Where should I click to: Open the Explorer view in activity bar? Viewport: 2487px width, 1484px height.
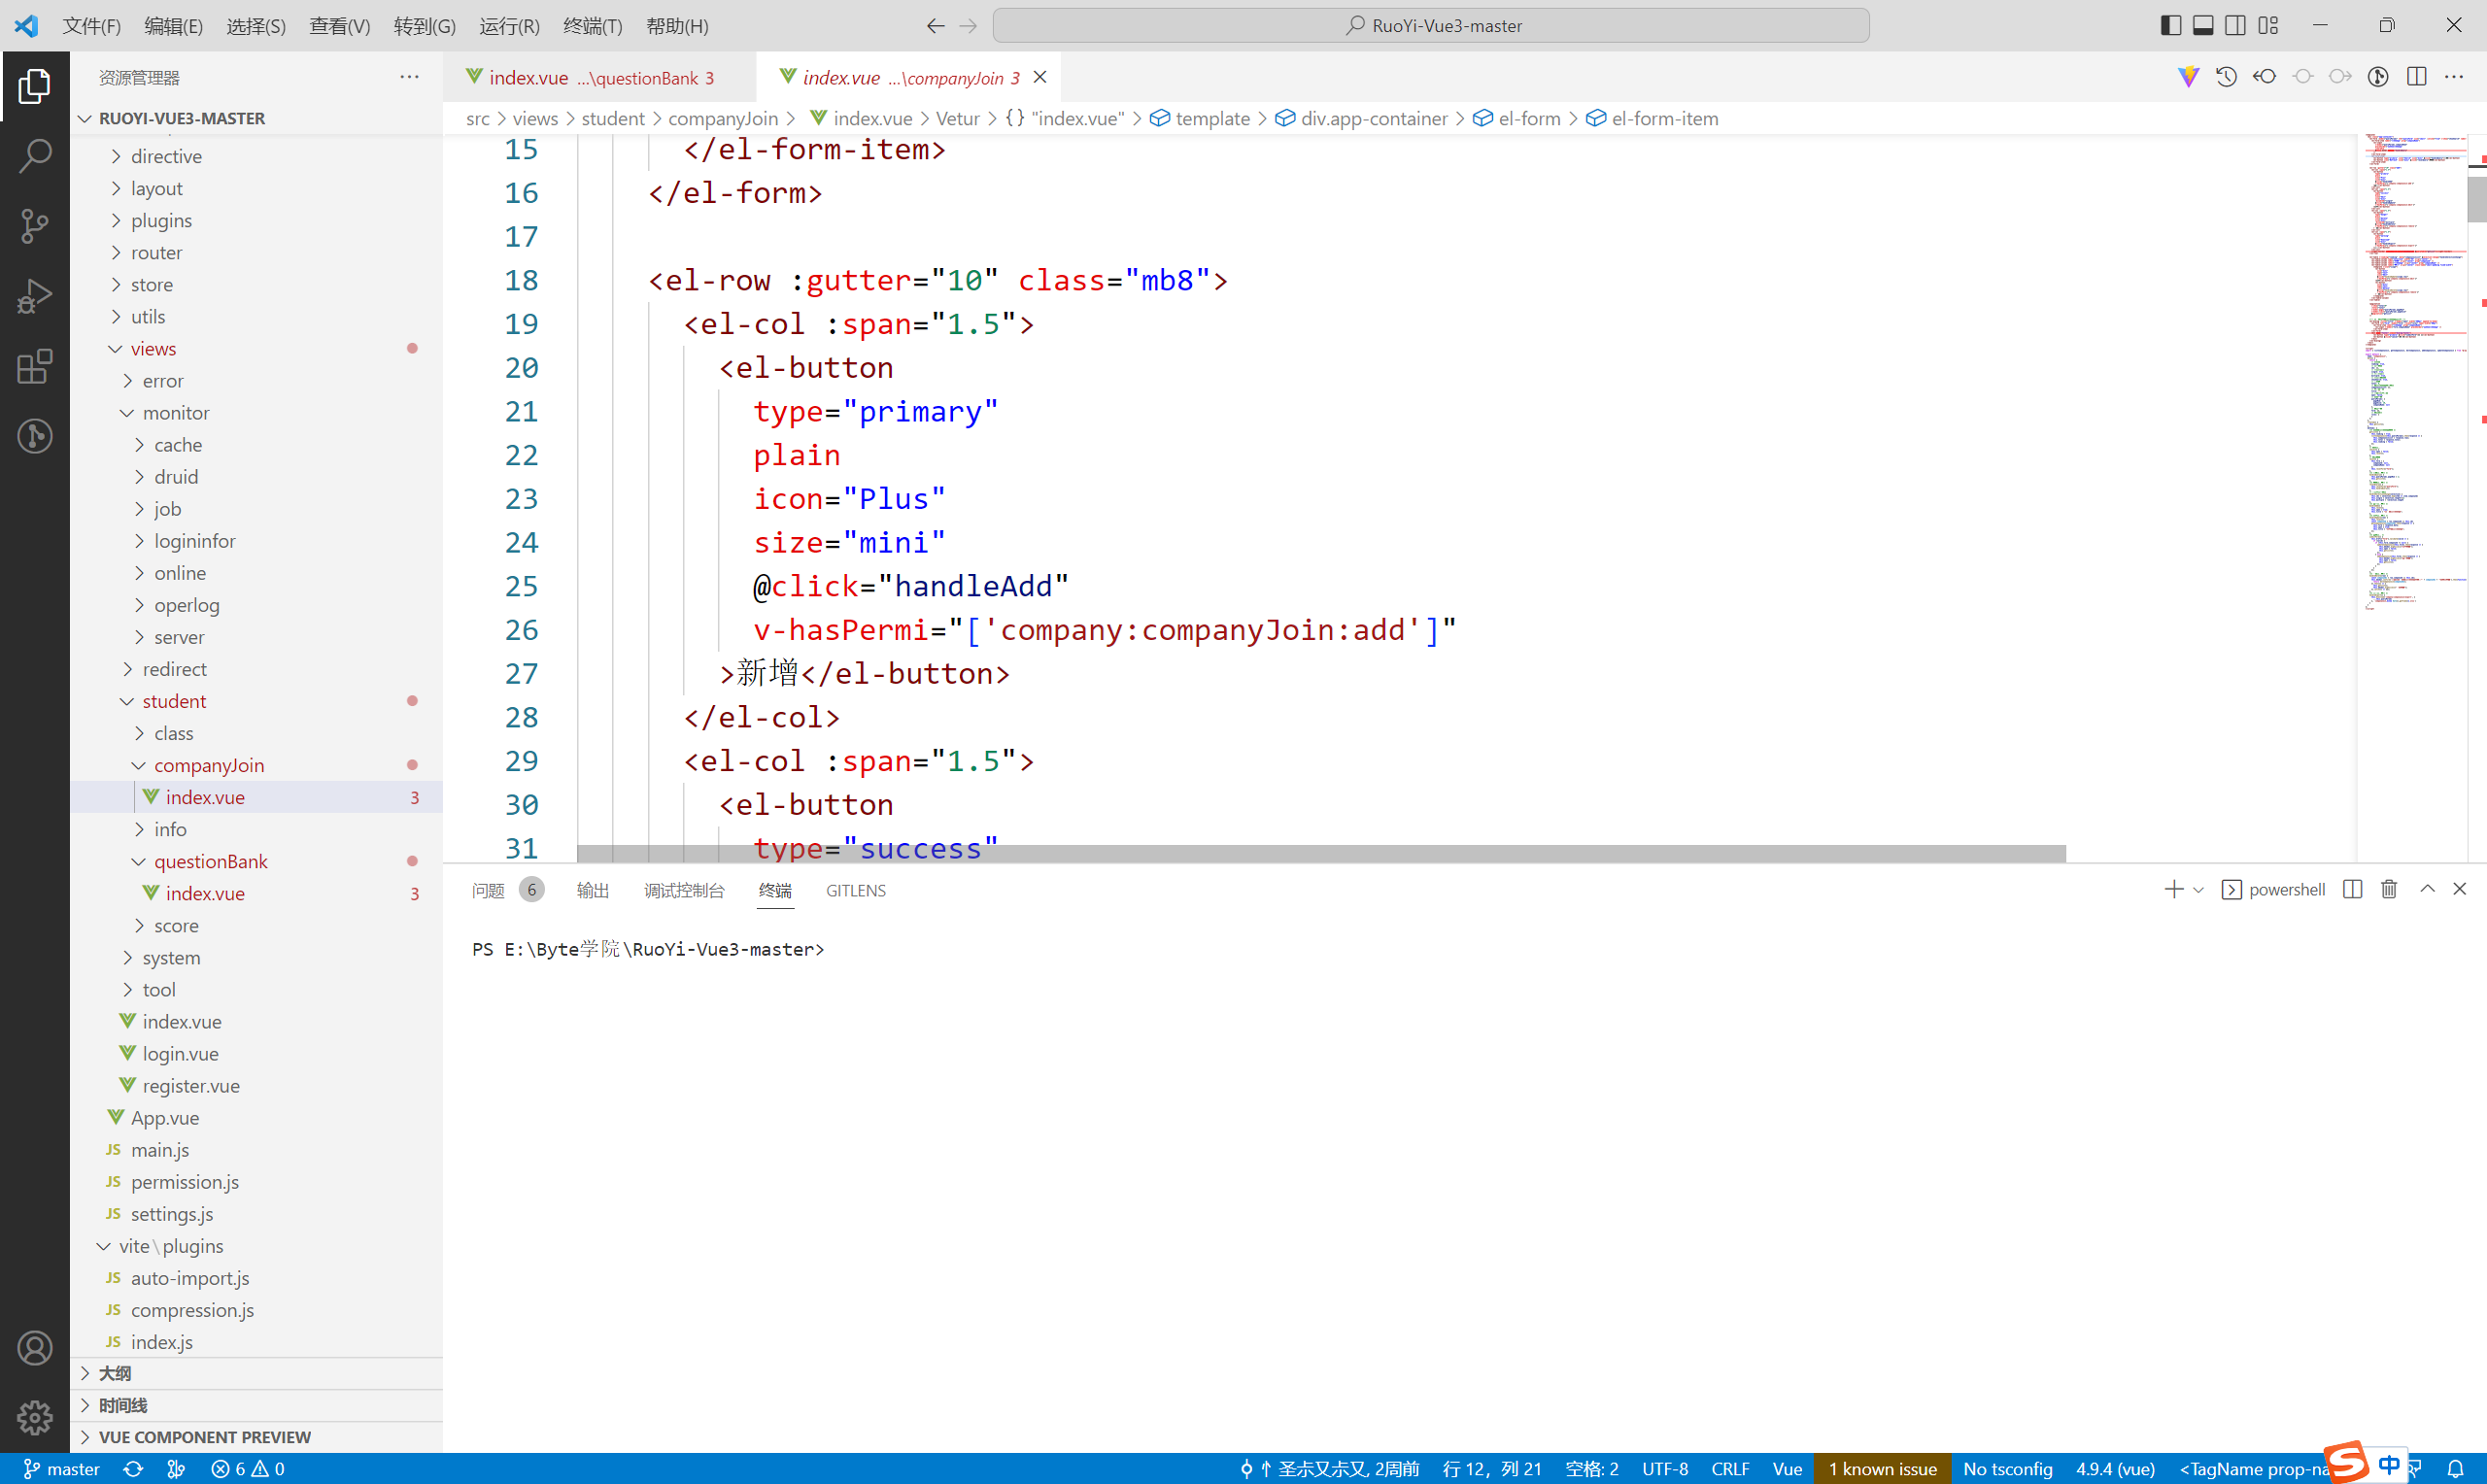(x=35, y=86)
